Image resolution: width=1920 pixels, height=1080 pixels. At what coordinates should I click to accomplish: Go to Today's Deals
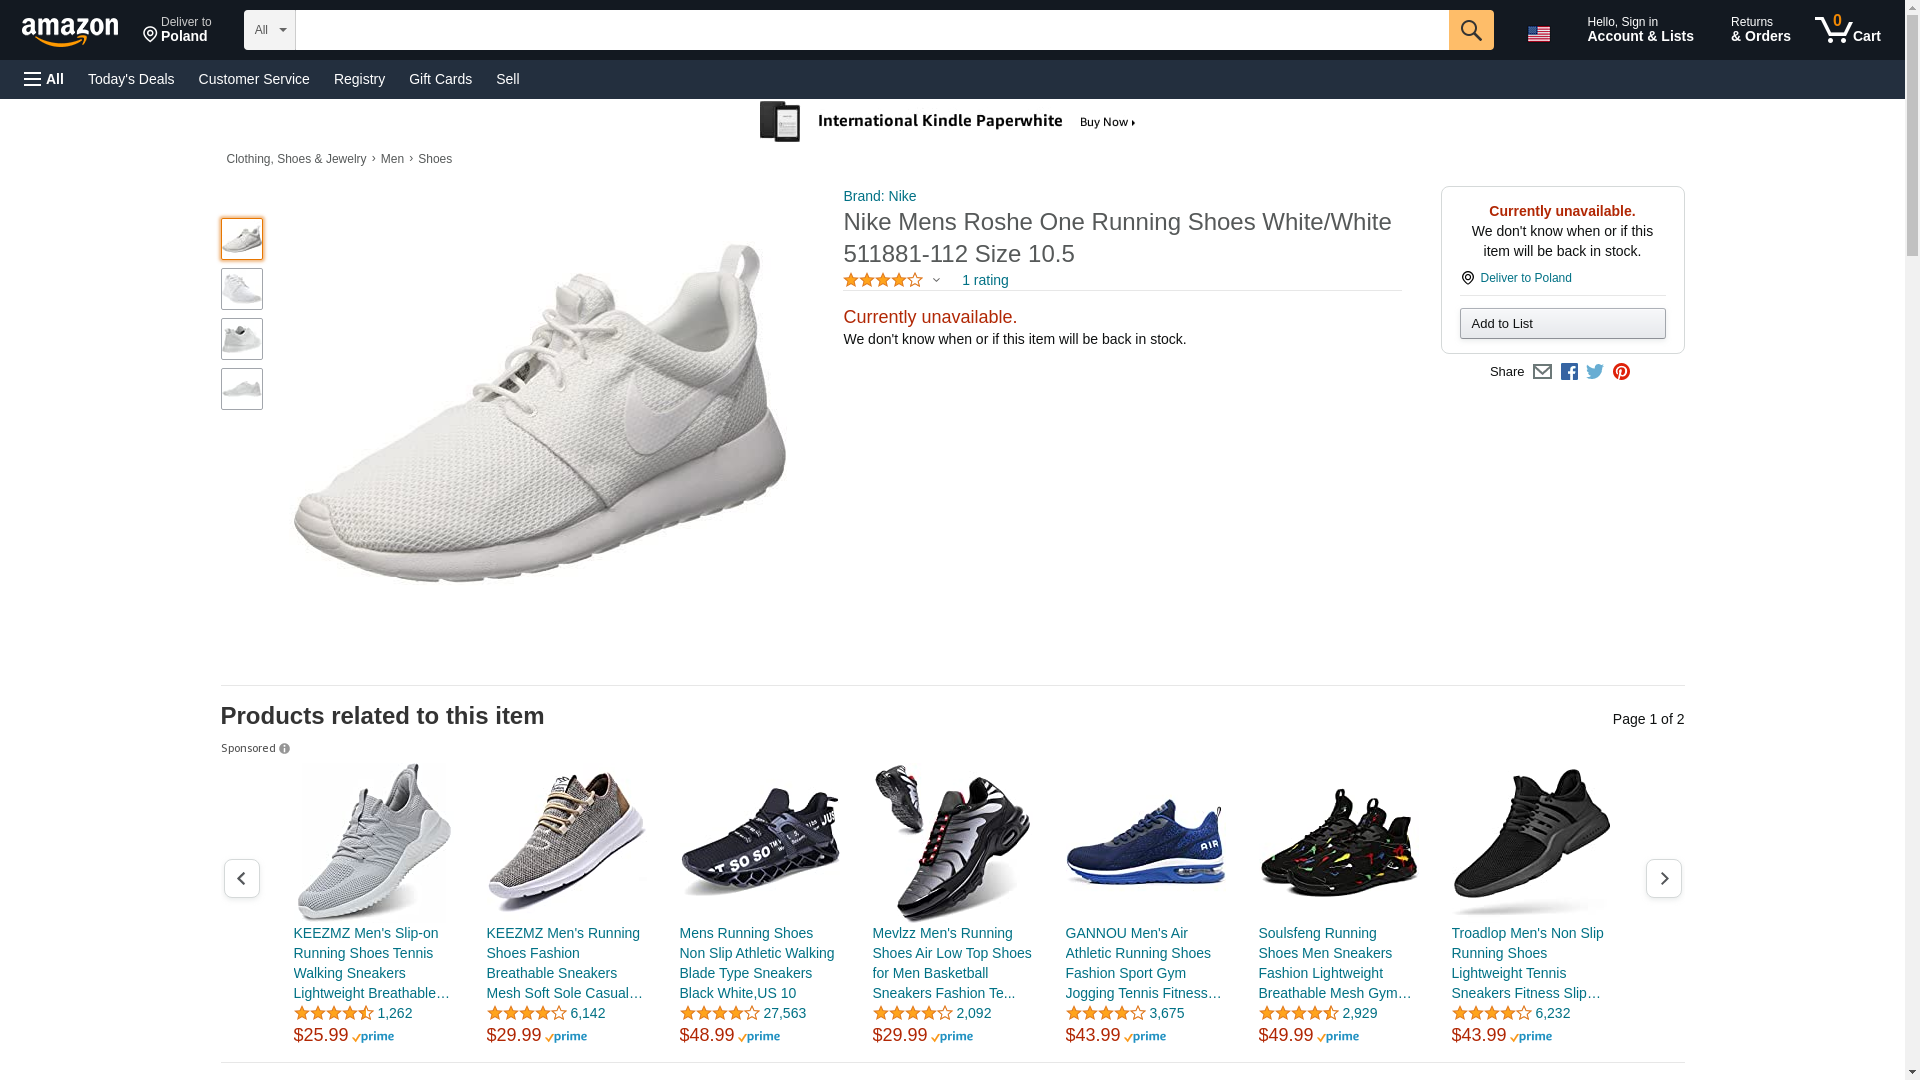(x=131, y=79)
